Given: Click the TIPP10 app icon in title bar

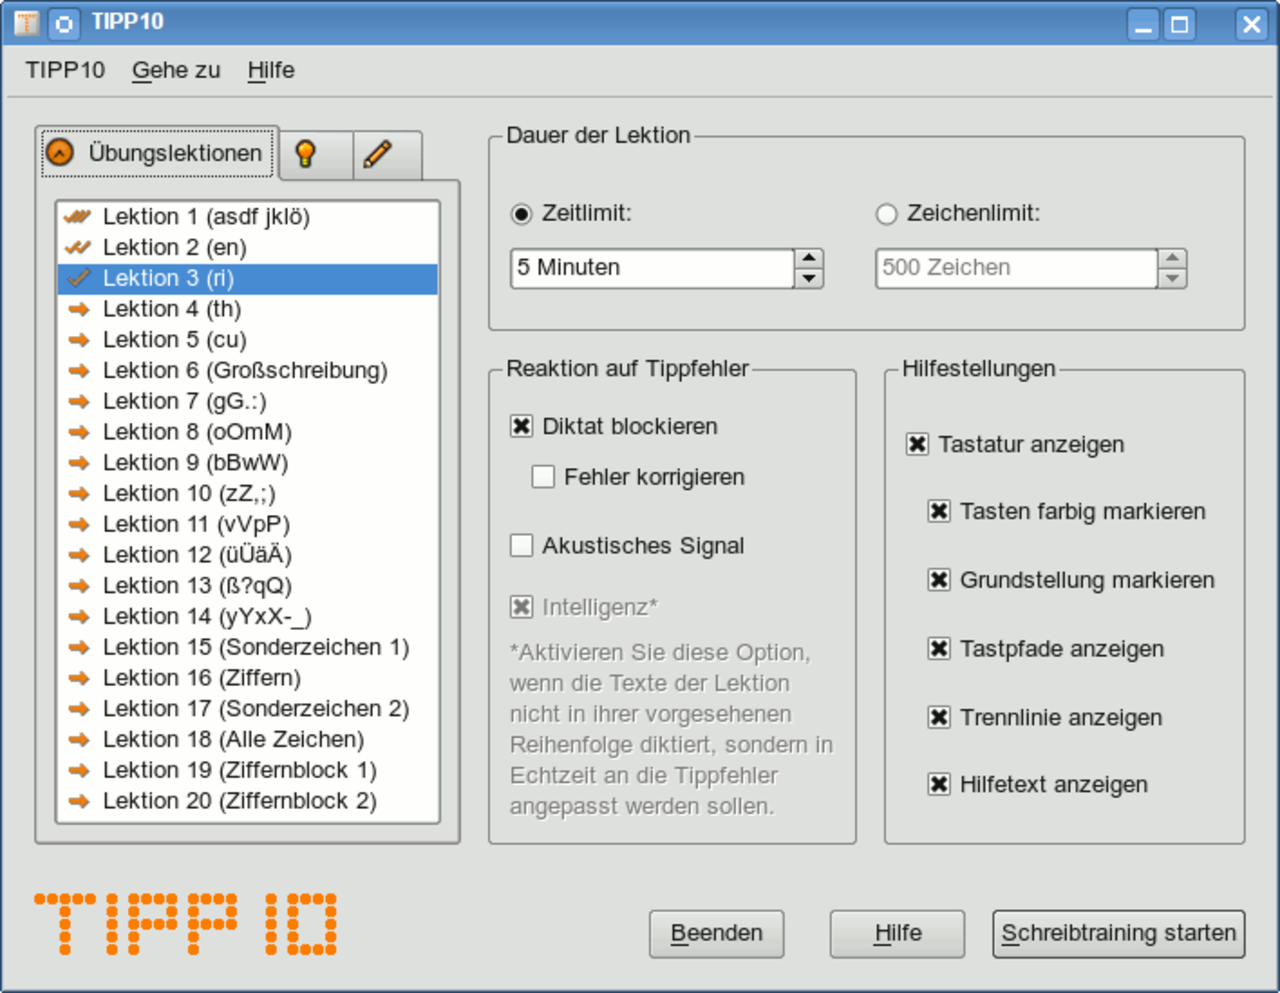Looking at the screenshot, I should pos(27,22).
